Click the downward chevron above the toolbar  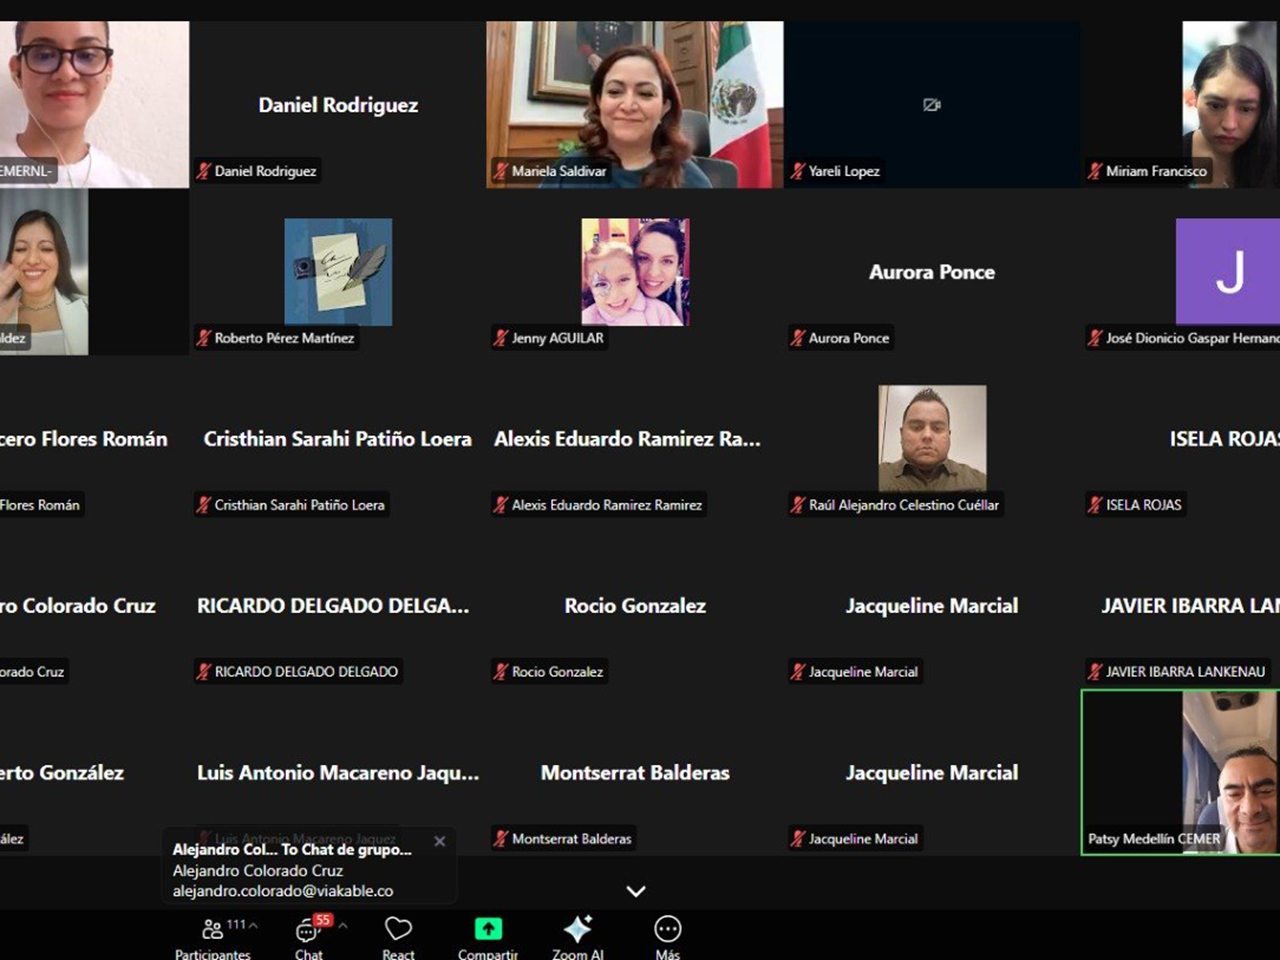[x=636, y=891]
